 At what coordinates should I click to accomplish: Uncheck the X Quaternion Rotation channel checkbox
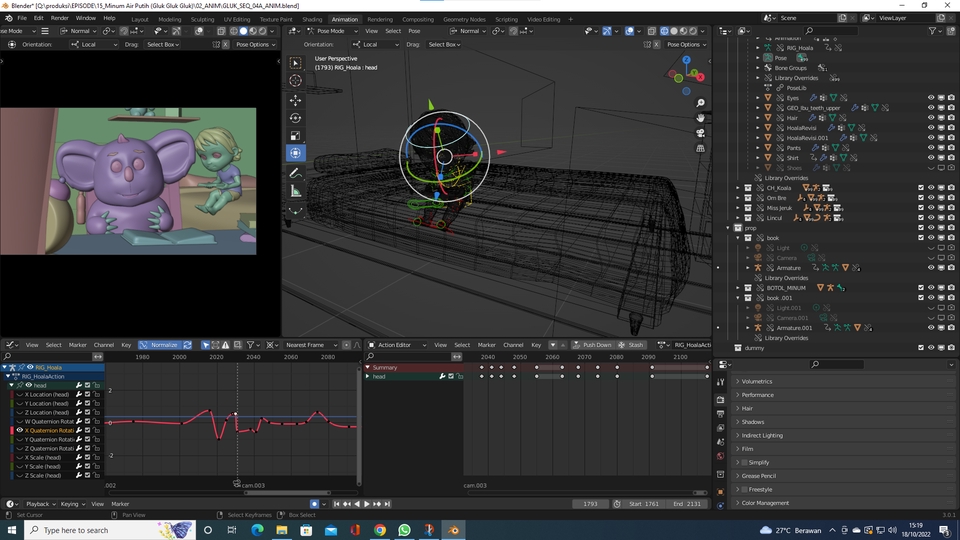[88, 430]
